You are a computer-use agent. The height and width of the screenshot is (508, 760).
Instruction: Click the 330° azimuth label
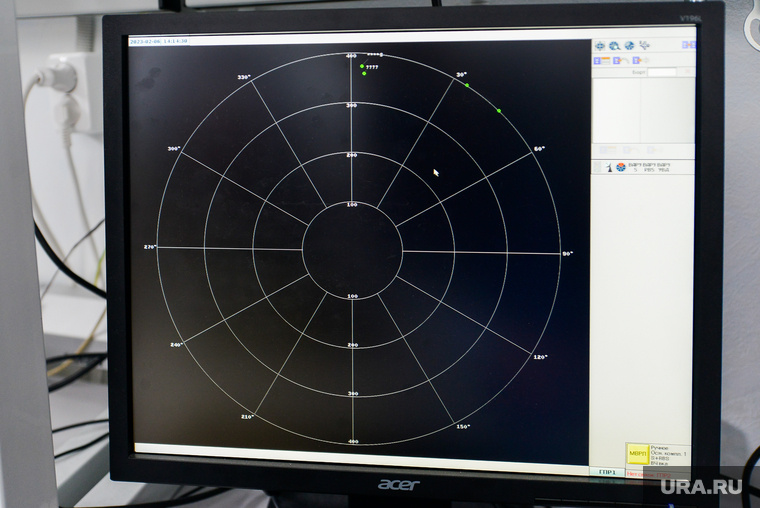point(244,77)
